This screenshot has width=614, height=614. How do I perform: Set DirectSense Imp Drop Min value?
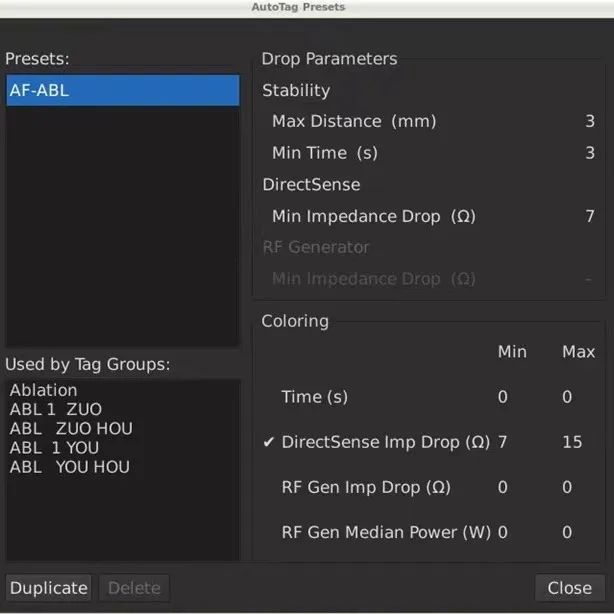[502, 442]
